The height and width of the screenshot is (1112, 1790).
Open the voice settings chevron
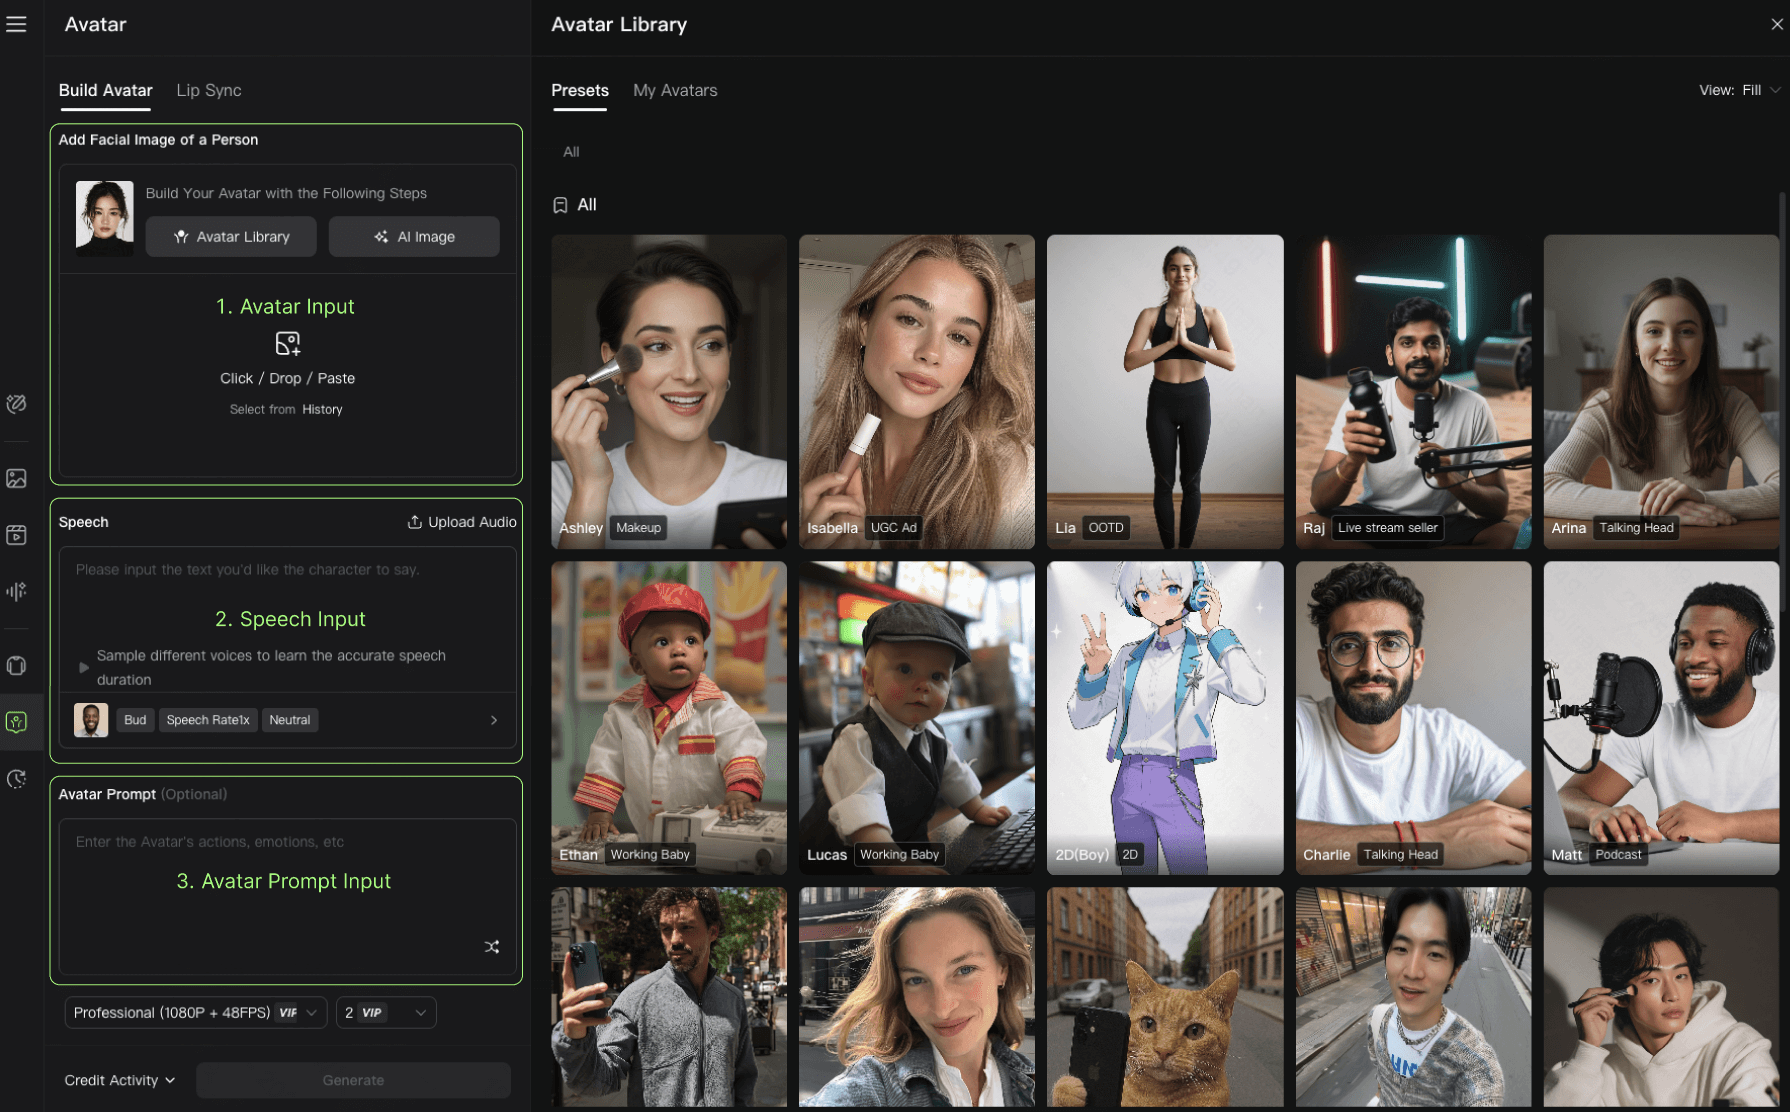pos(494,720)
